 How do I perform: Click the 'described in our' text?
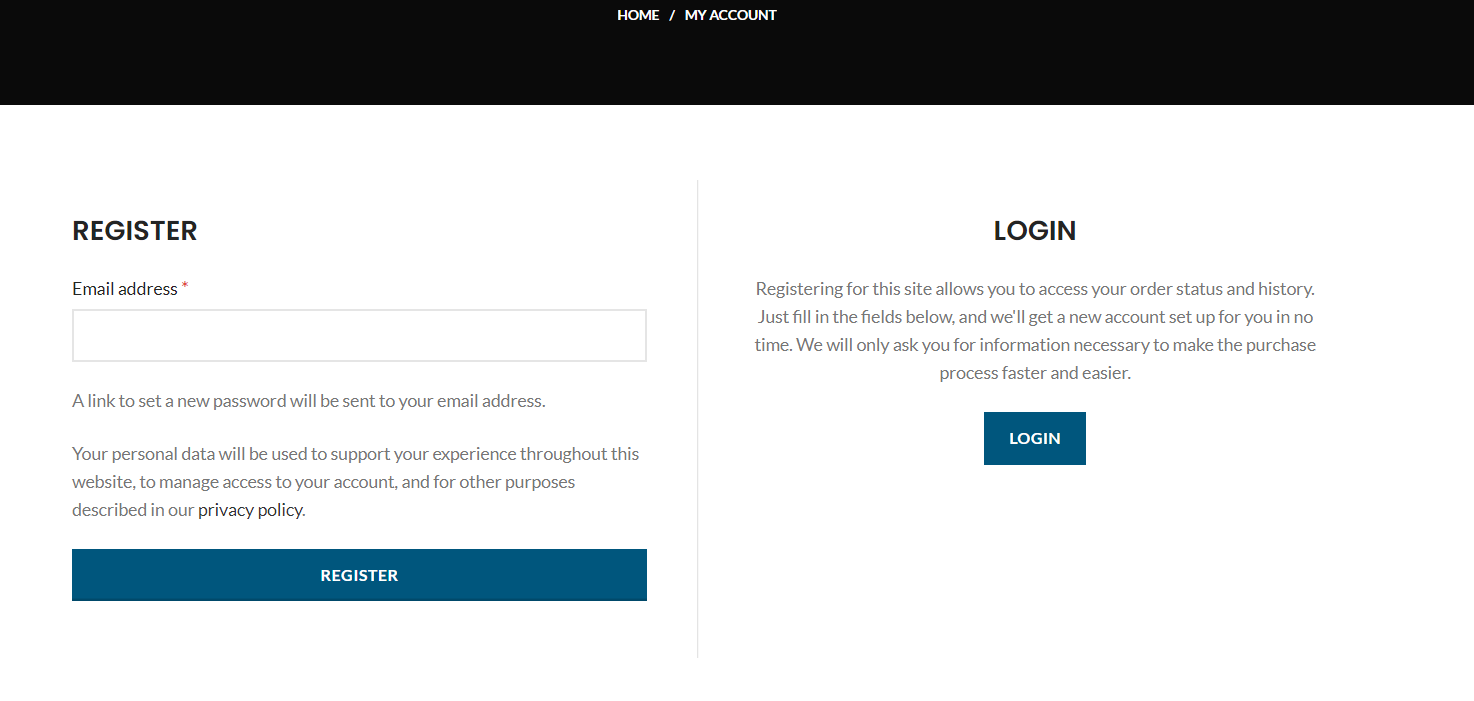[x=133, y=510]
